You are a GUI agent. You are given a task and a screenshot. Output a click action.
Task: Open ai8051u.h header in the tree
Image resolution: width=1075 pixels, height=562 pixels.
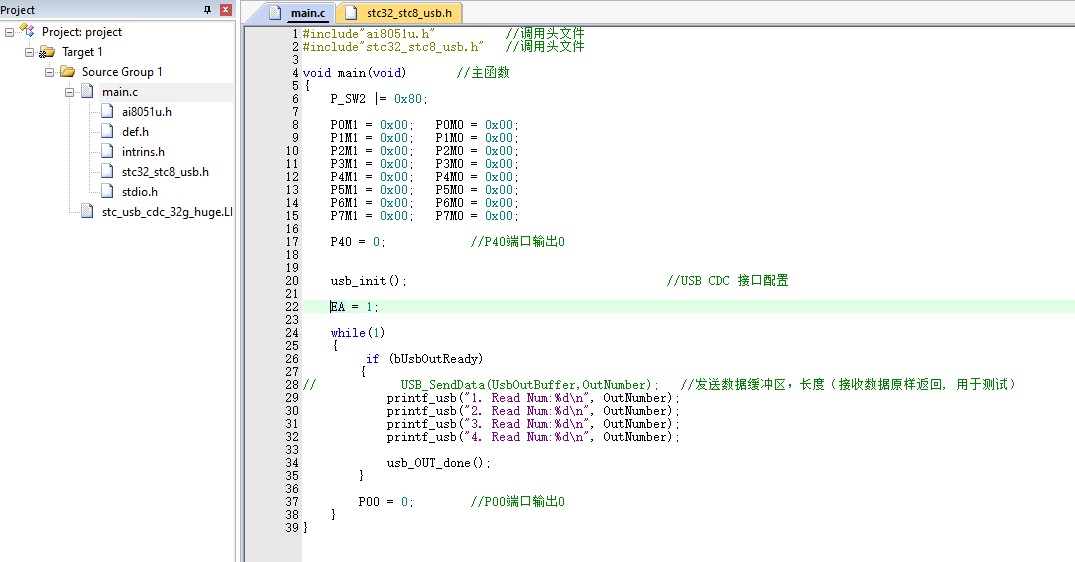(x=147, y=111)
